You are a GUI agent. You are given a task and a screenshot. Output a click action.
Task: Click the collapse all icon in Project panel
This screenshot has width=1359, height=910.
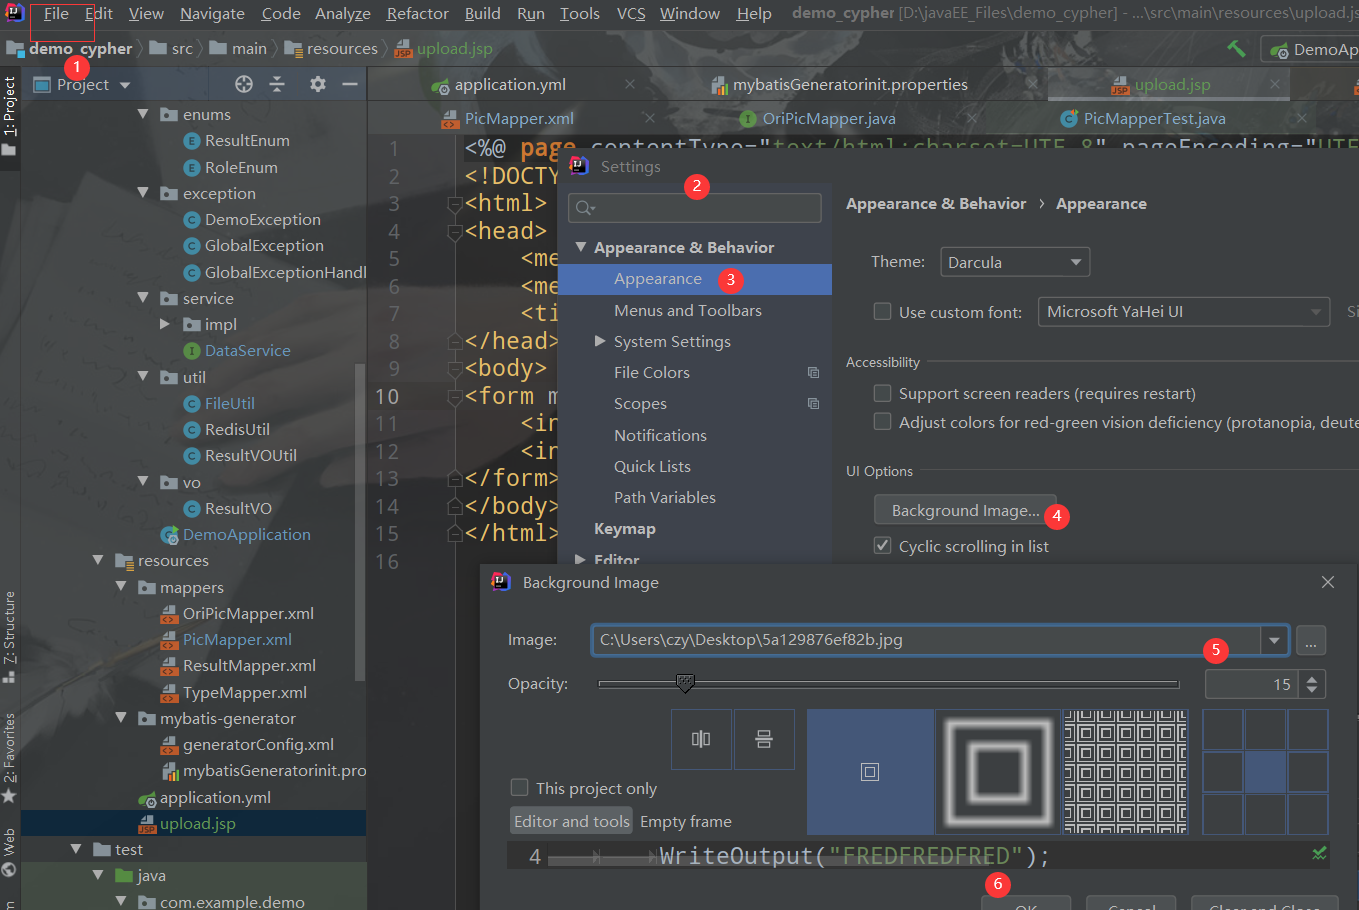[x=277, y=84]
